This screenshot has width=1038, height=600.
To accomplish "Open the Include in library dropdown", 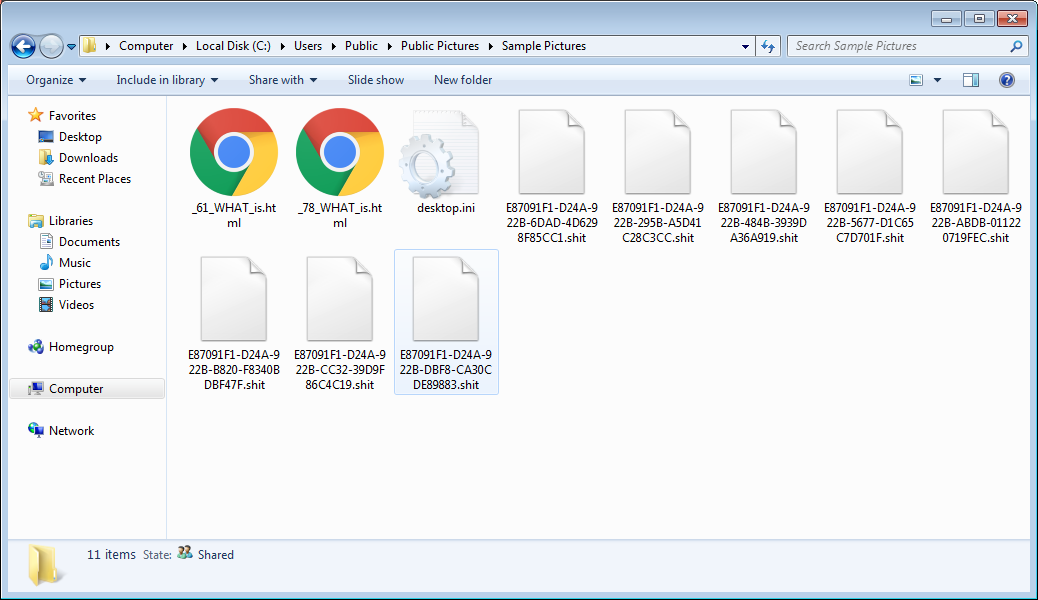I will 167,80.
